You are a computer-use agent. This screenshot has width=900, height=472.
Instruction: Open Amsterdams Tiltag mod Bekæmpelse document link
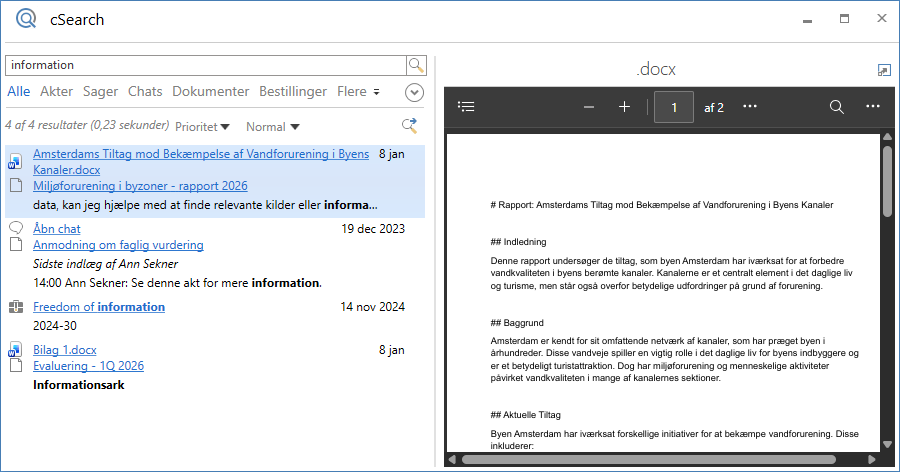coord(201,162)
